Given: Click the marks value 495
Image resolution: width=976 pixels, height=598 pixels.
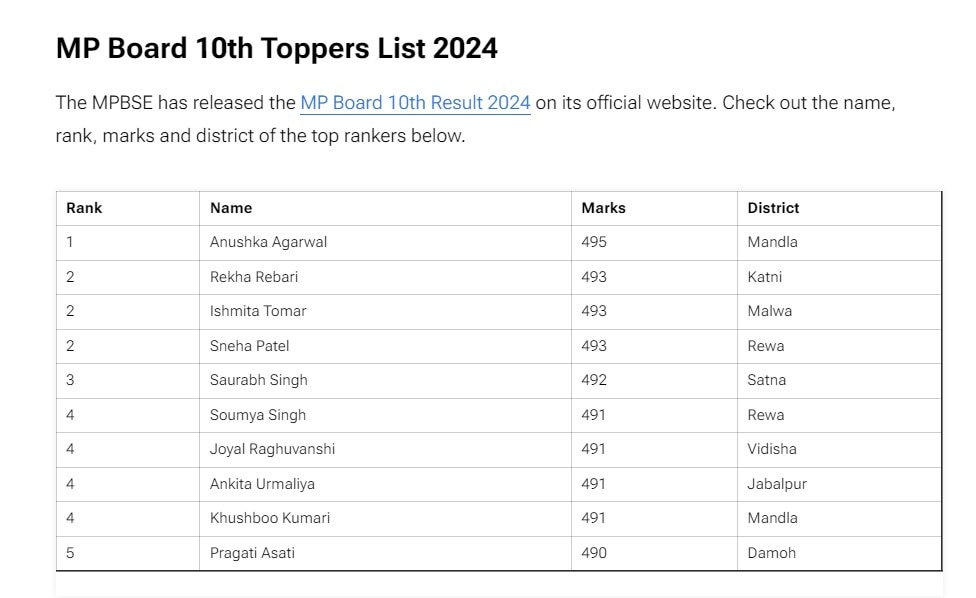Looking at the screenshot, I should click(x=594, y=242).
